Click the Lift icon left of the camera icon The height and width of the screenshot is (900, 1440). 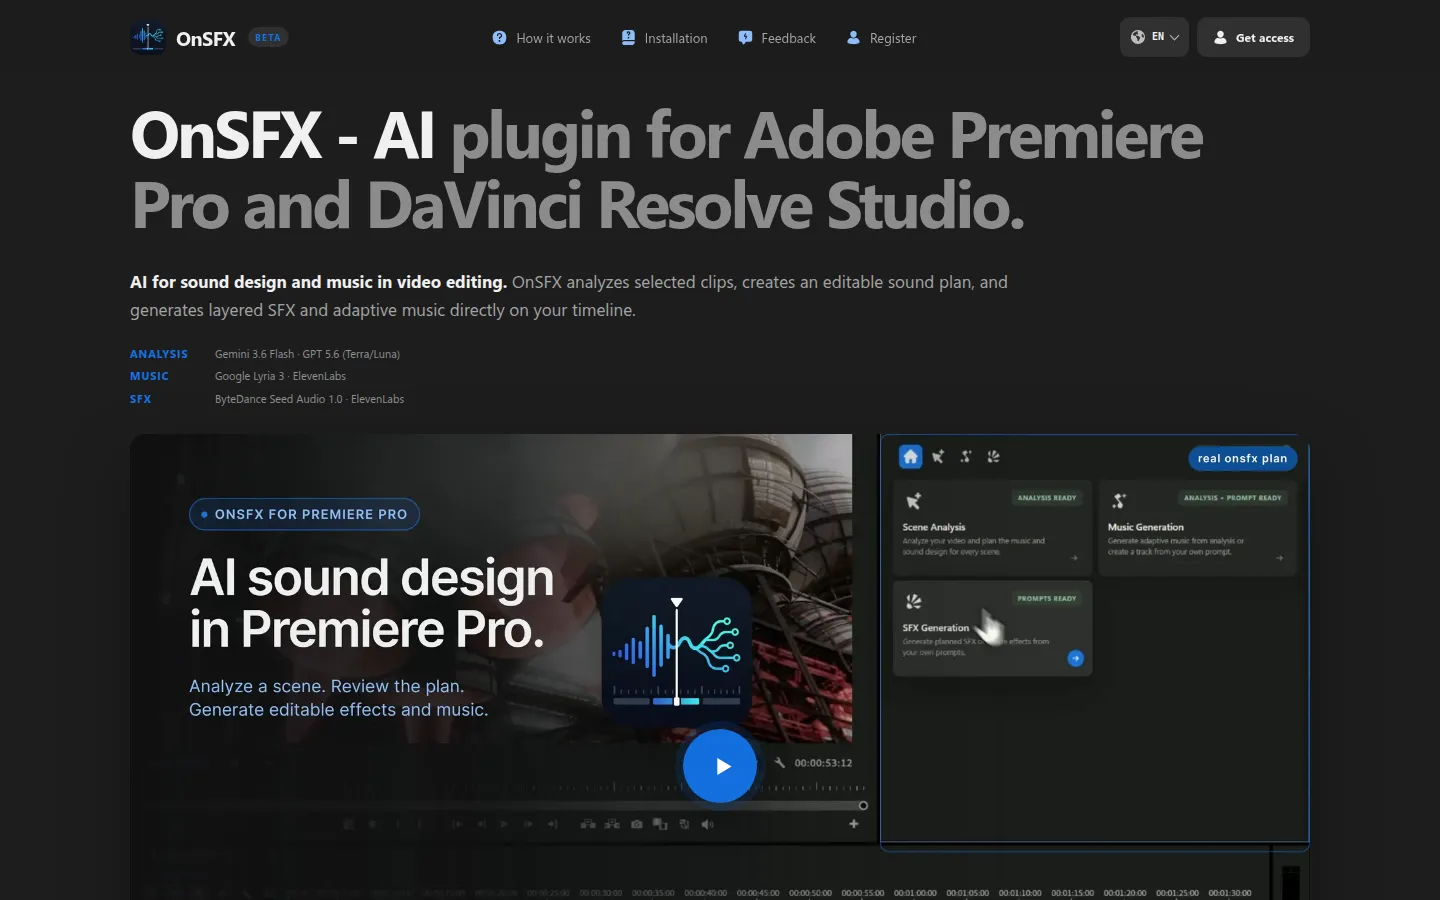coord(588,824)
